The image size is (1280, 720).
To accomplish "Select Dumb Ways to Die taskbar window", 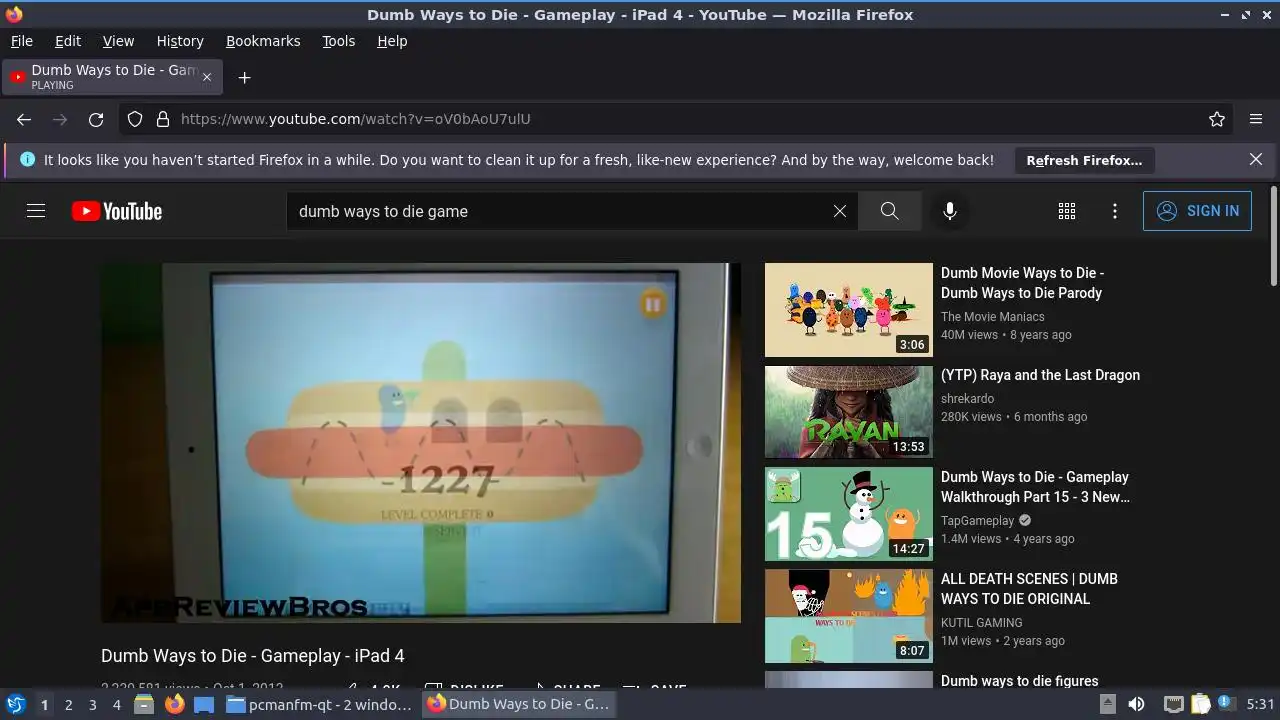I will (518, 704).
